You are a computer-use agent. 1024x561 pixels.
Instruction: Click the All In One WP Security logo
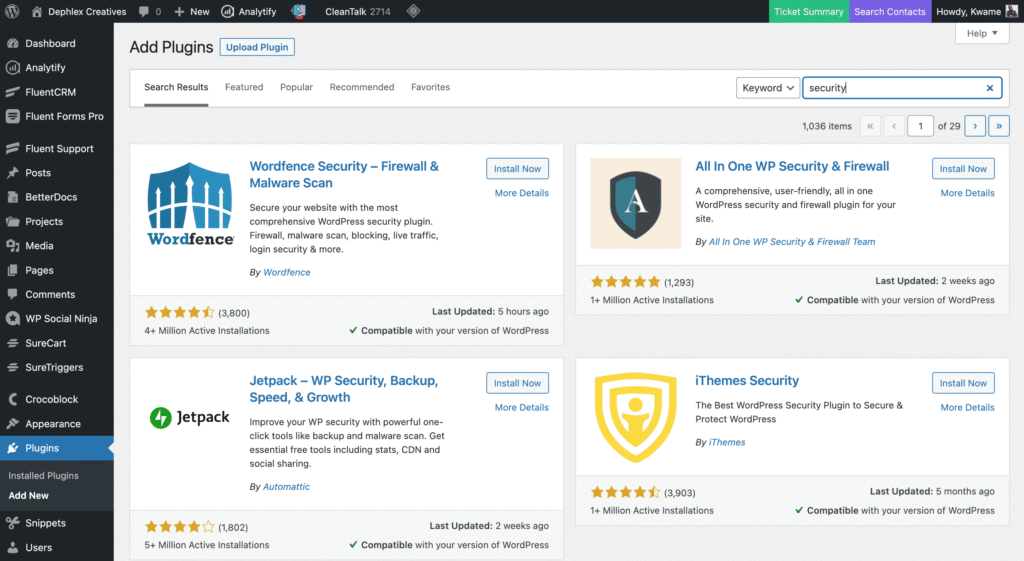click(x=636, y=204)
